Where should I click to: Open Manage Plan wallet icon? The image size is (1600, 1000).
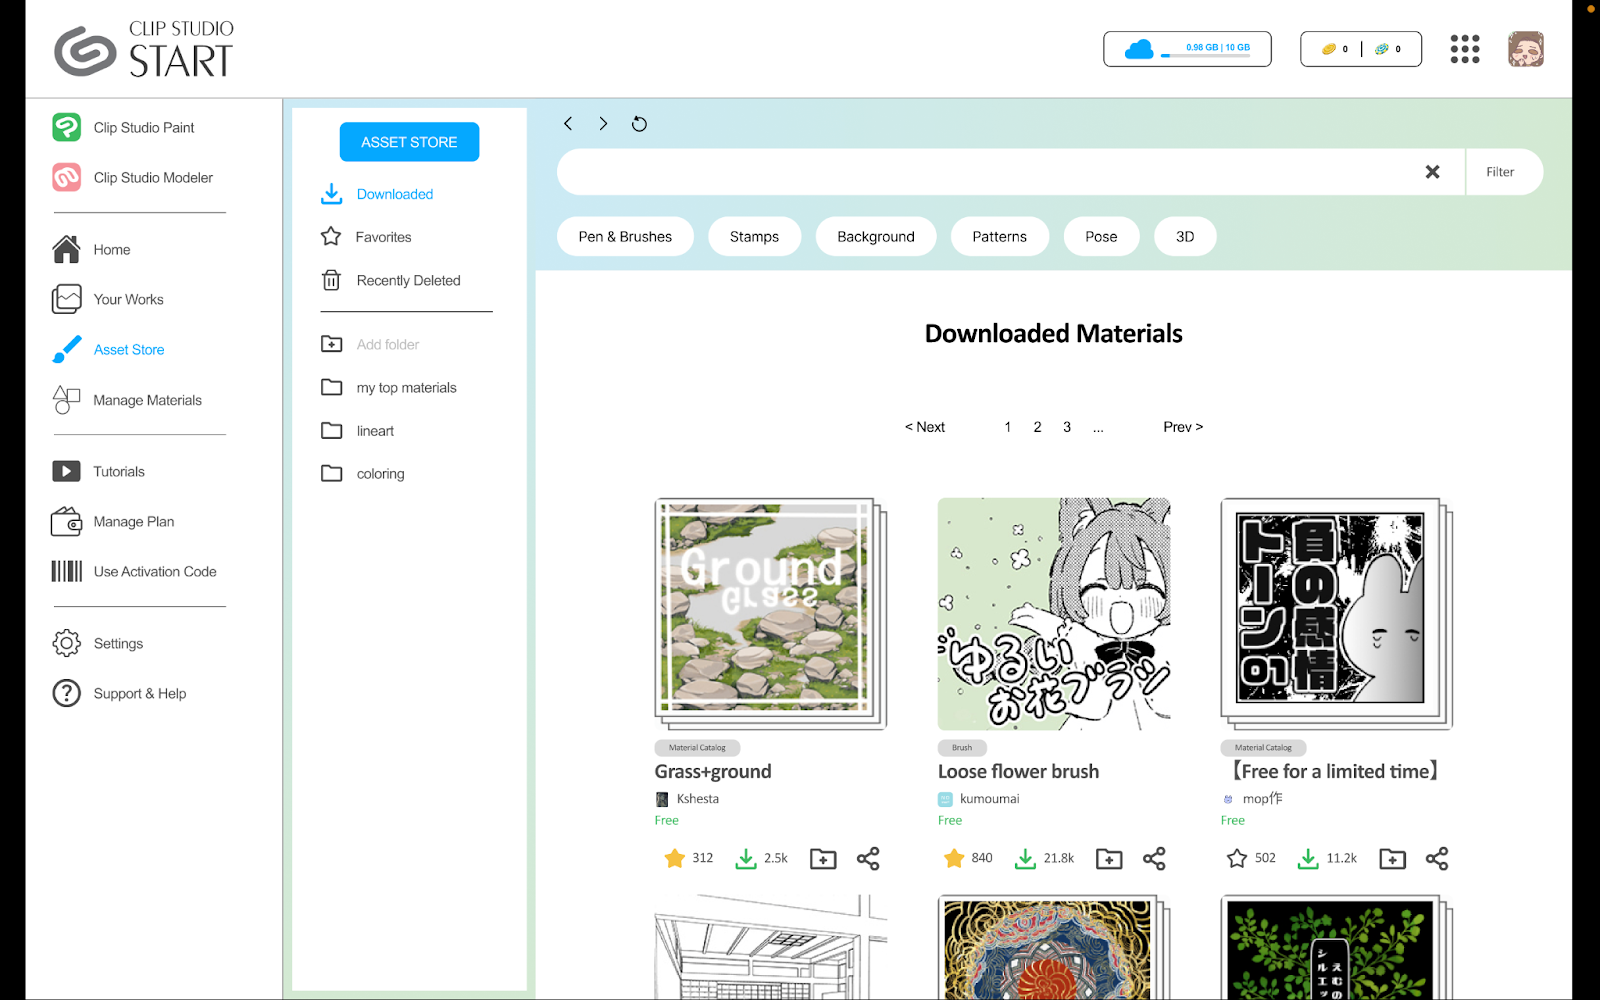point(67,521)
